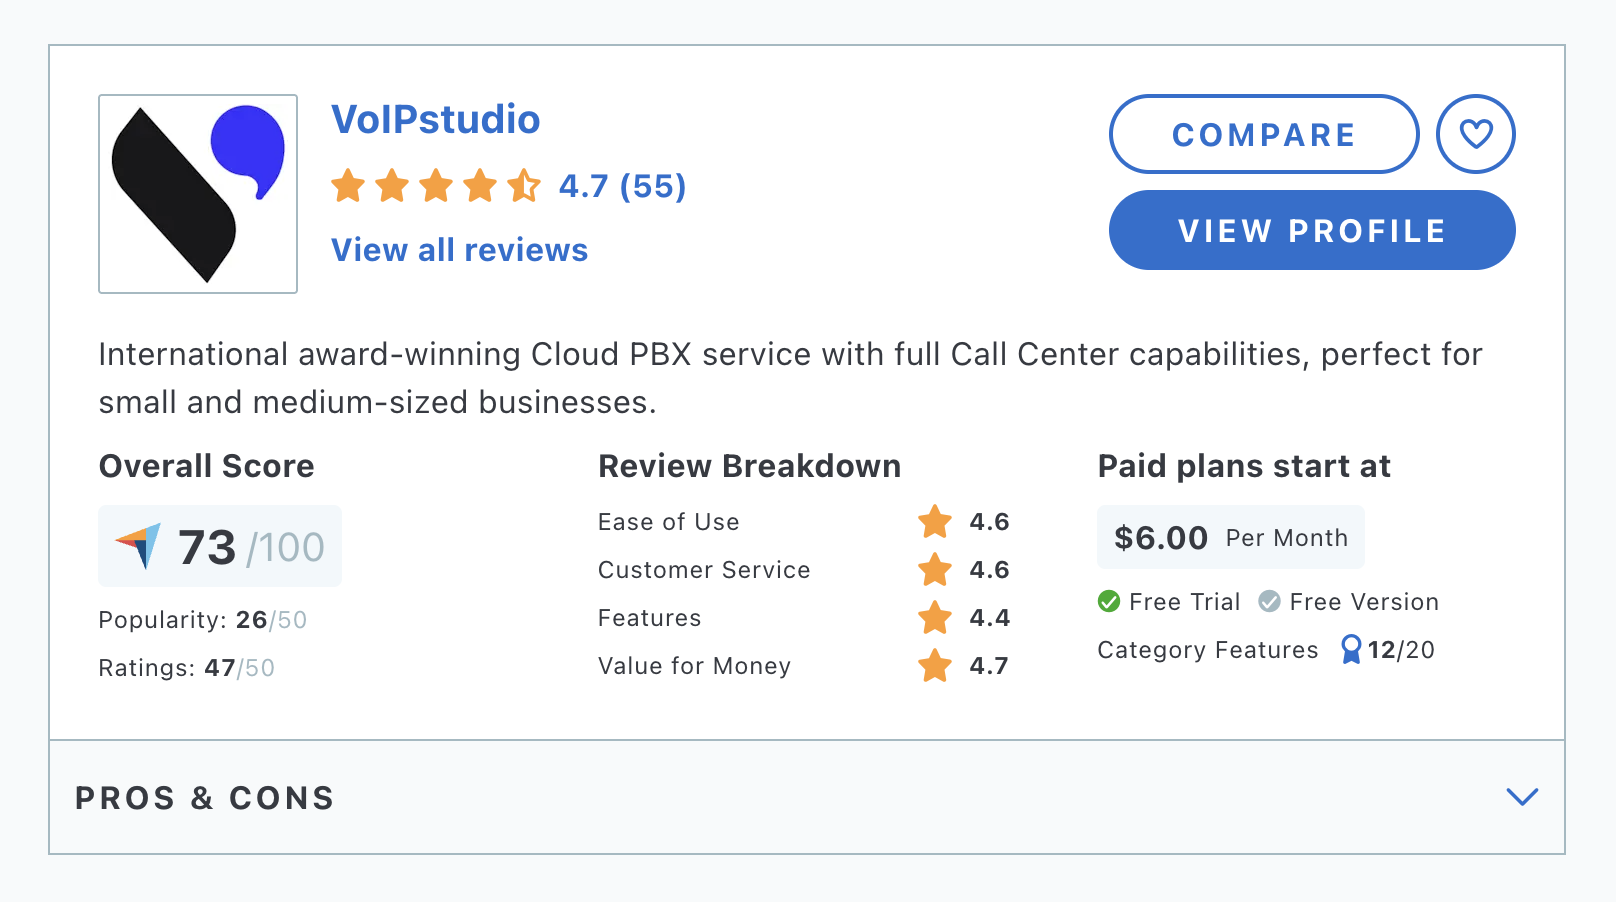Click the 4.7 (55) rating text

point(622,186)
